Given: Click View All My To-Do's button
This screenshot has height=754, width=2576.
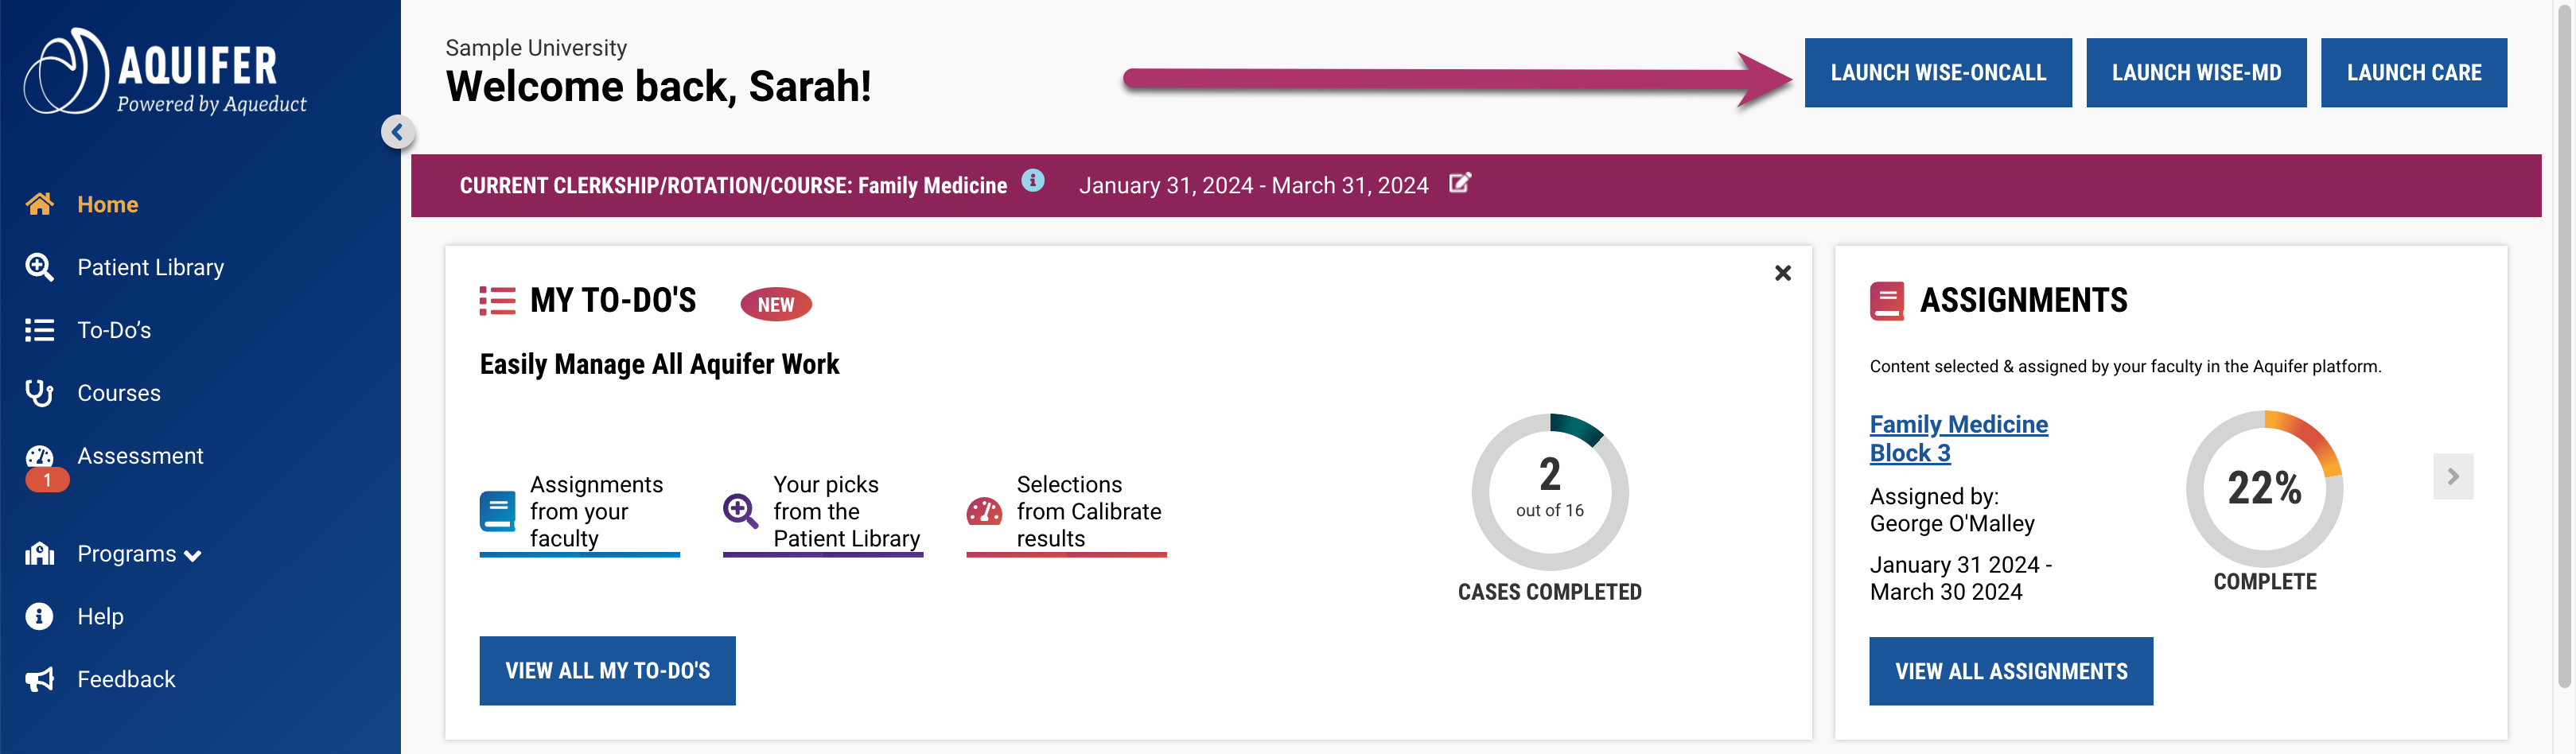Looking at the screenshot, I should (x=607, y=671).
